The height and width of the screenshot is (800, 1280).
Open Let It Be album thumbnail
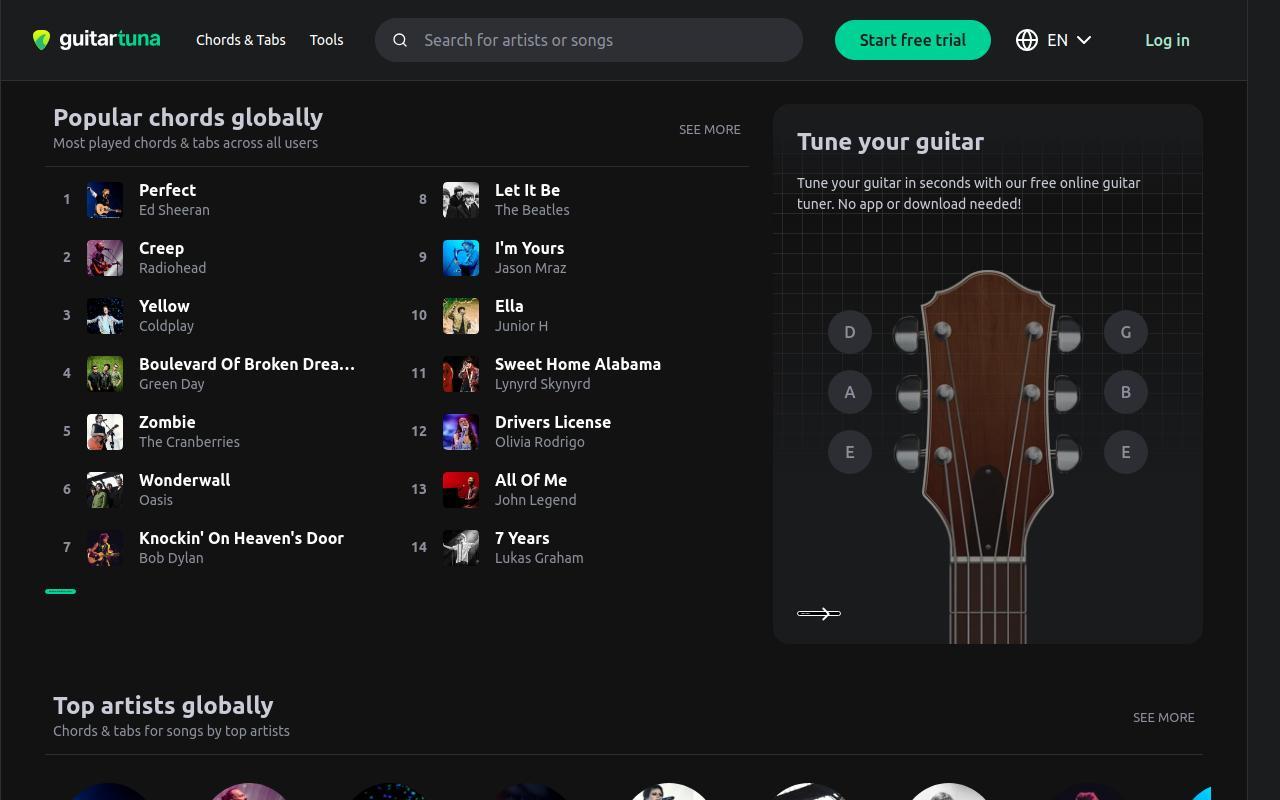[x=461, y=200]
